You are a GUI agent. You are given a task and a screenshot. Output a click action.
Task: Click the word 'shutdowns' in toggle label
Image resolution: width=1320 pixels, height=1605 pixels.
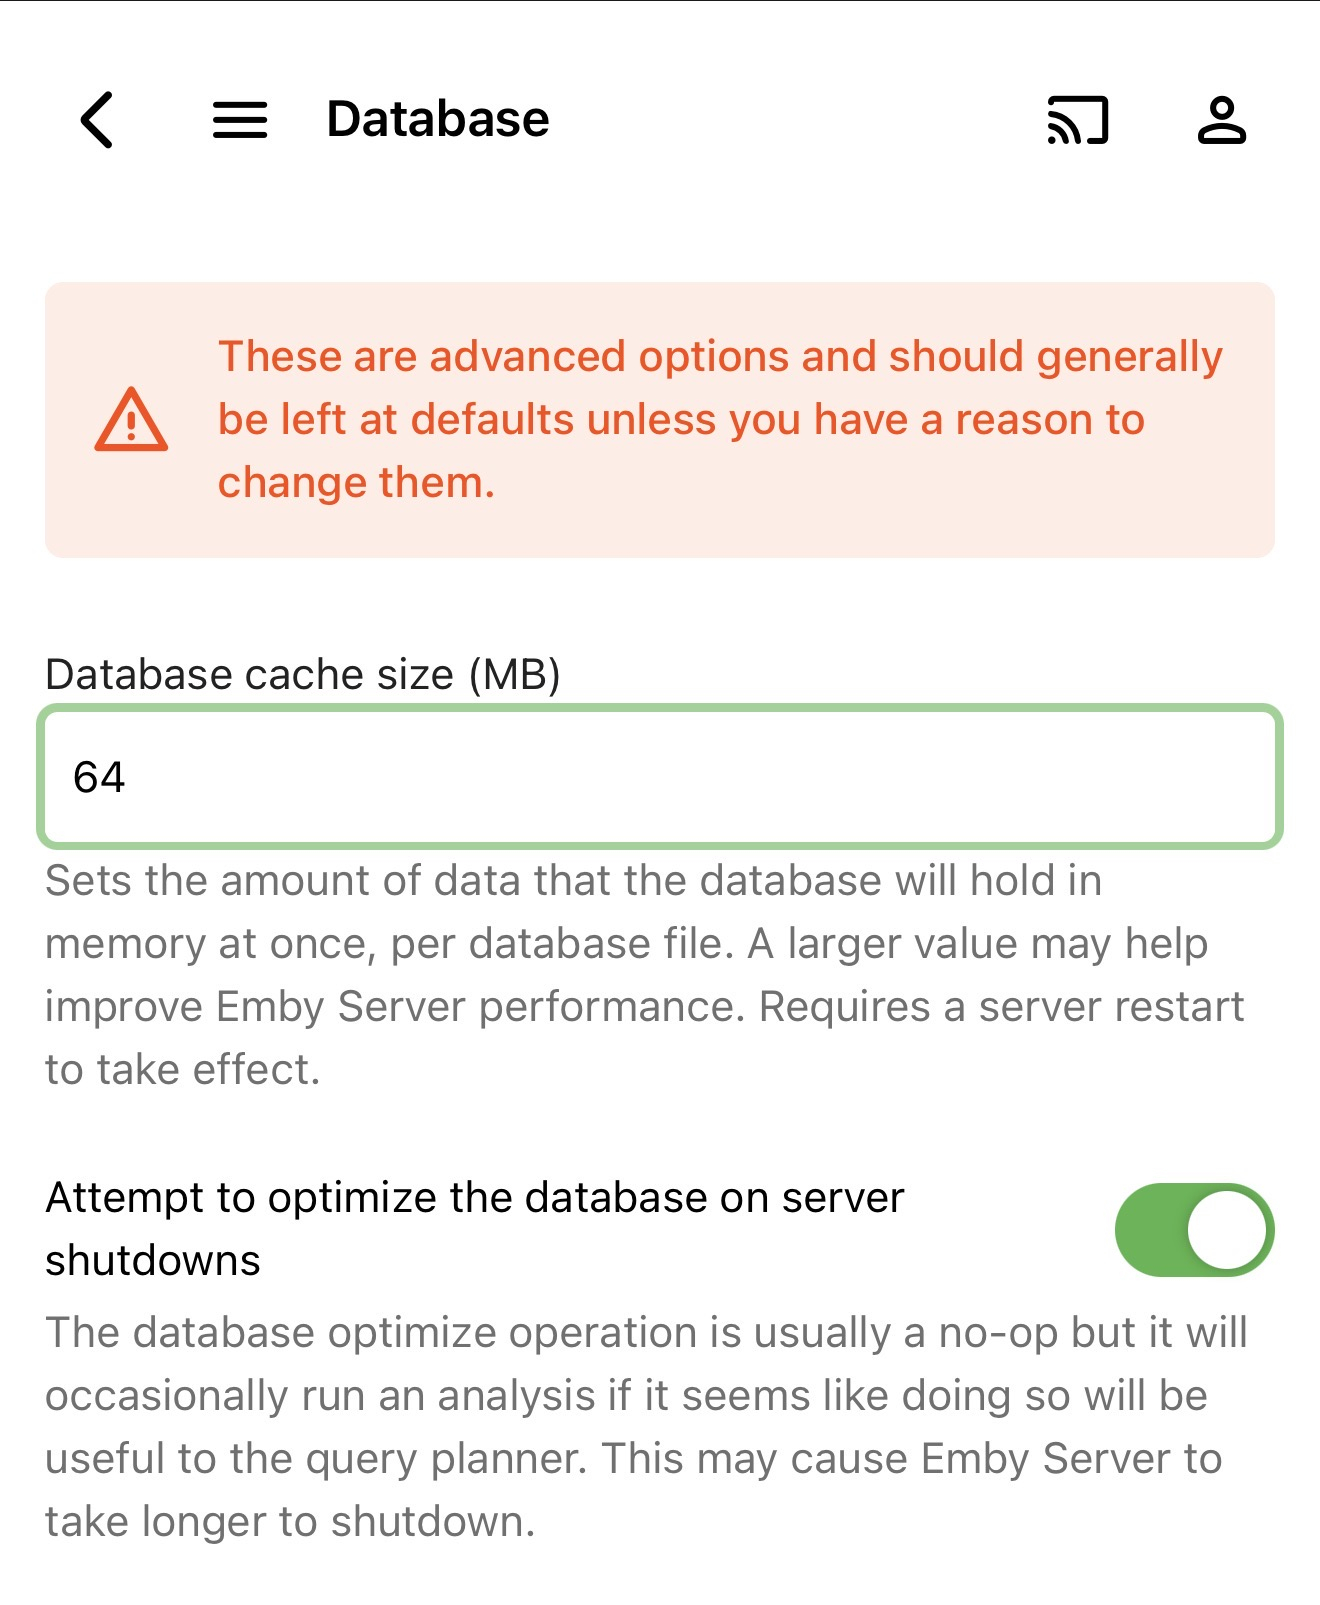pos(153,1261)
